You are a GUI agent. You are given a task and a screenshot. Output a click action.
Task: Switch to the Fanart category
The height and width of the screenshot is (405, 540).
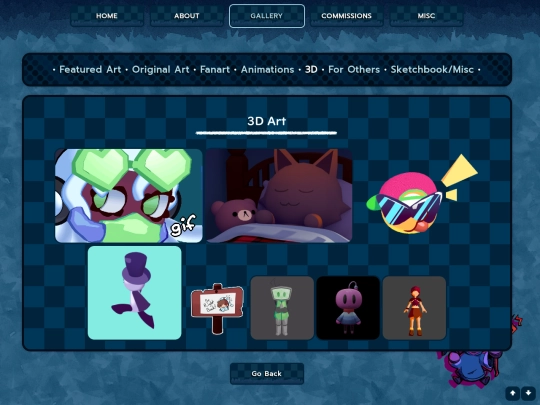coord(215,70)
